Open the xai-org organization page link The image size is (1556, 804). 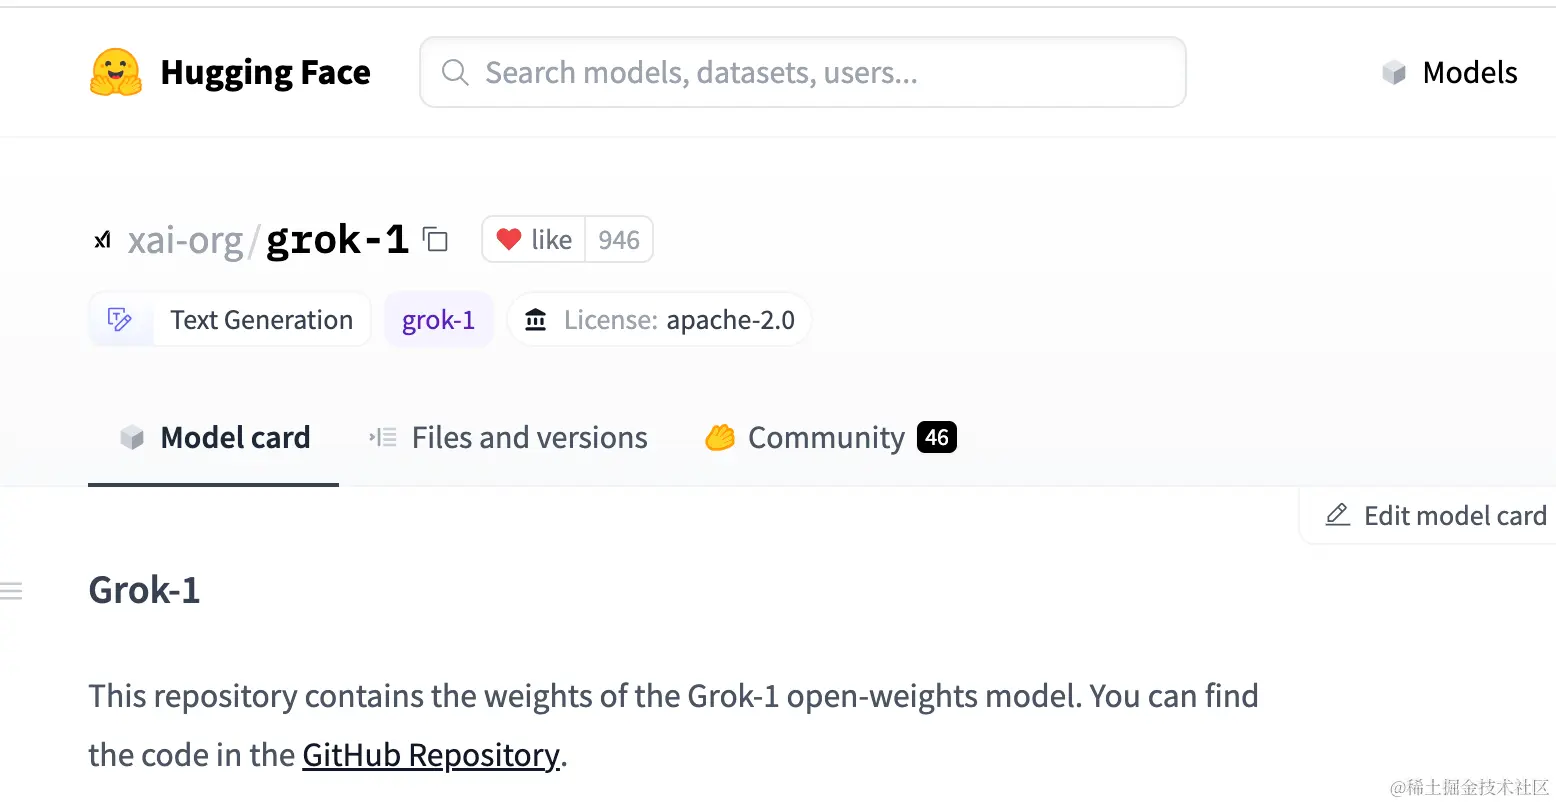pyautogui.click(x=185, y=240)
